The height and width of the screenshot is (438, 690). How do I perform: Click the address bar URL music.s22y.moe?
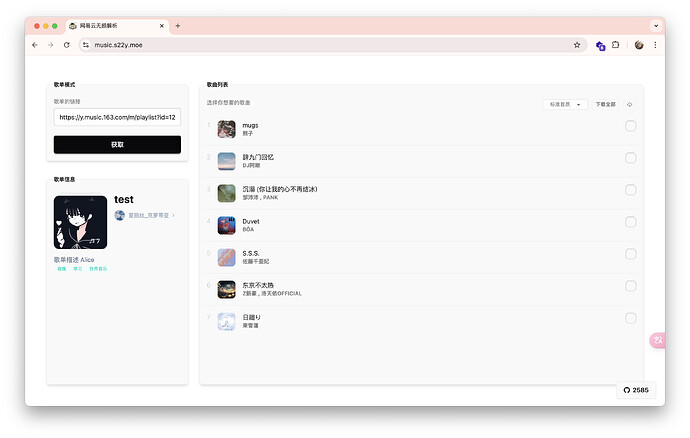118,45
